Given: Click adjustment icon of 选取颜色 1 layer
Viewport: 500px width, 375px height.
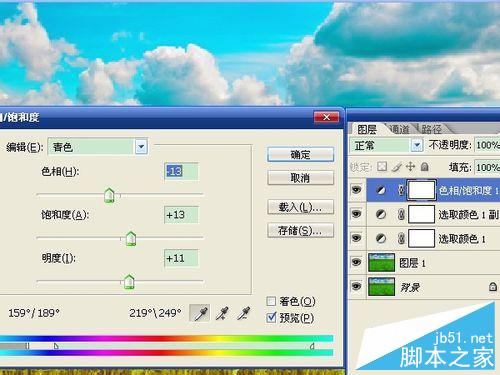Looking at the screenshot, I should click(x=381, y=238).
